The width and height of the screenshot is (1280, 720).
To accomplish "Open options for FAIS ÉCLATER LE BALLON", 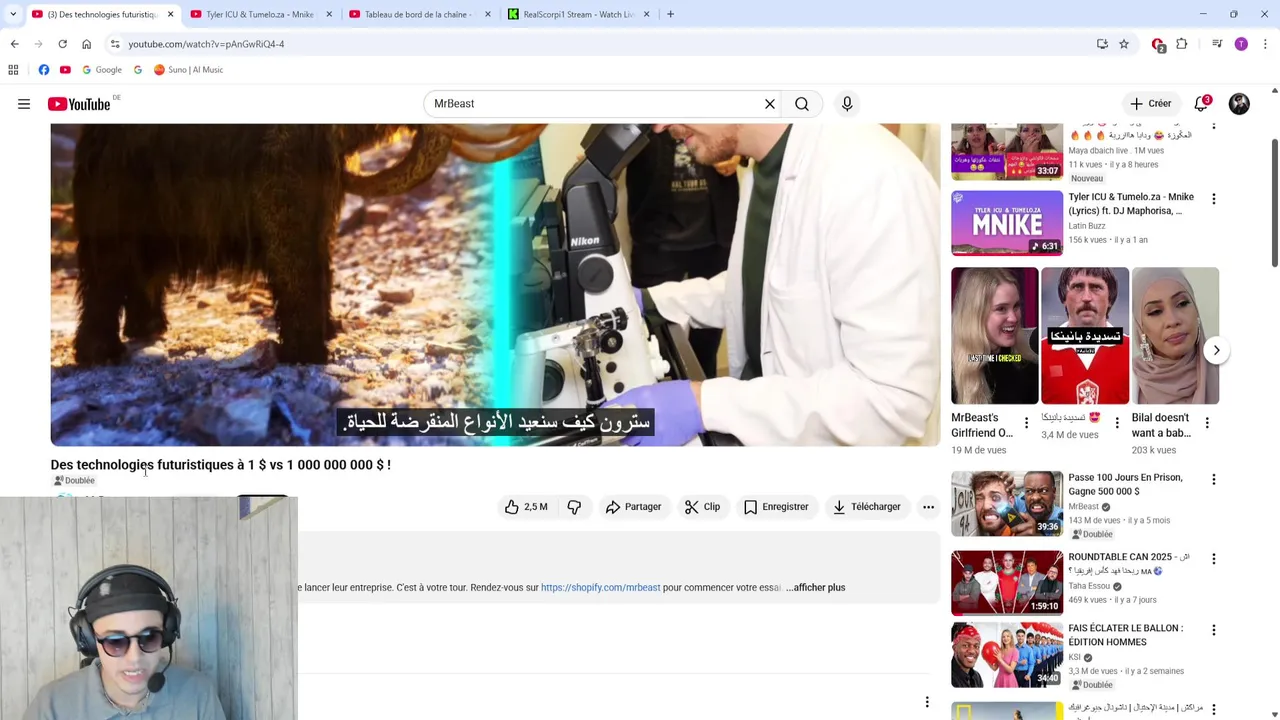I will (x=1214, y=630).
